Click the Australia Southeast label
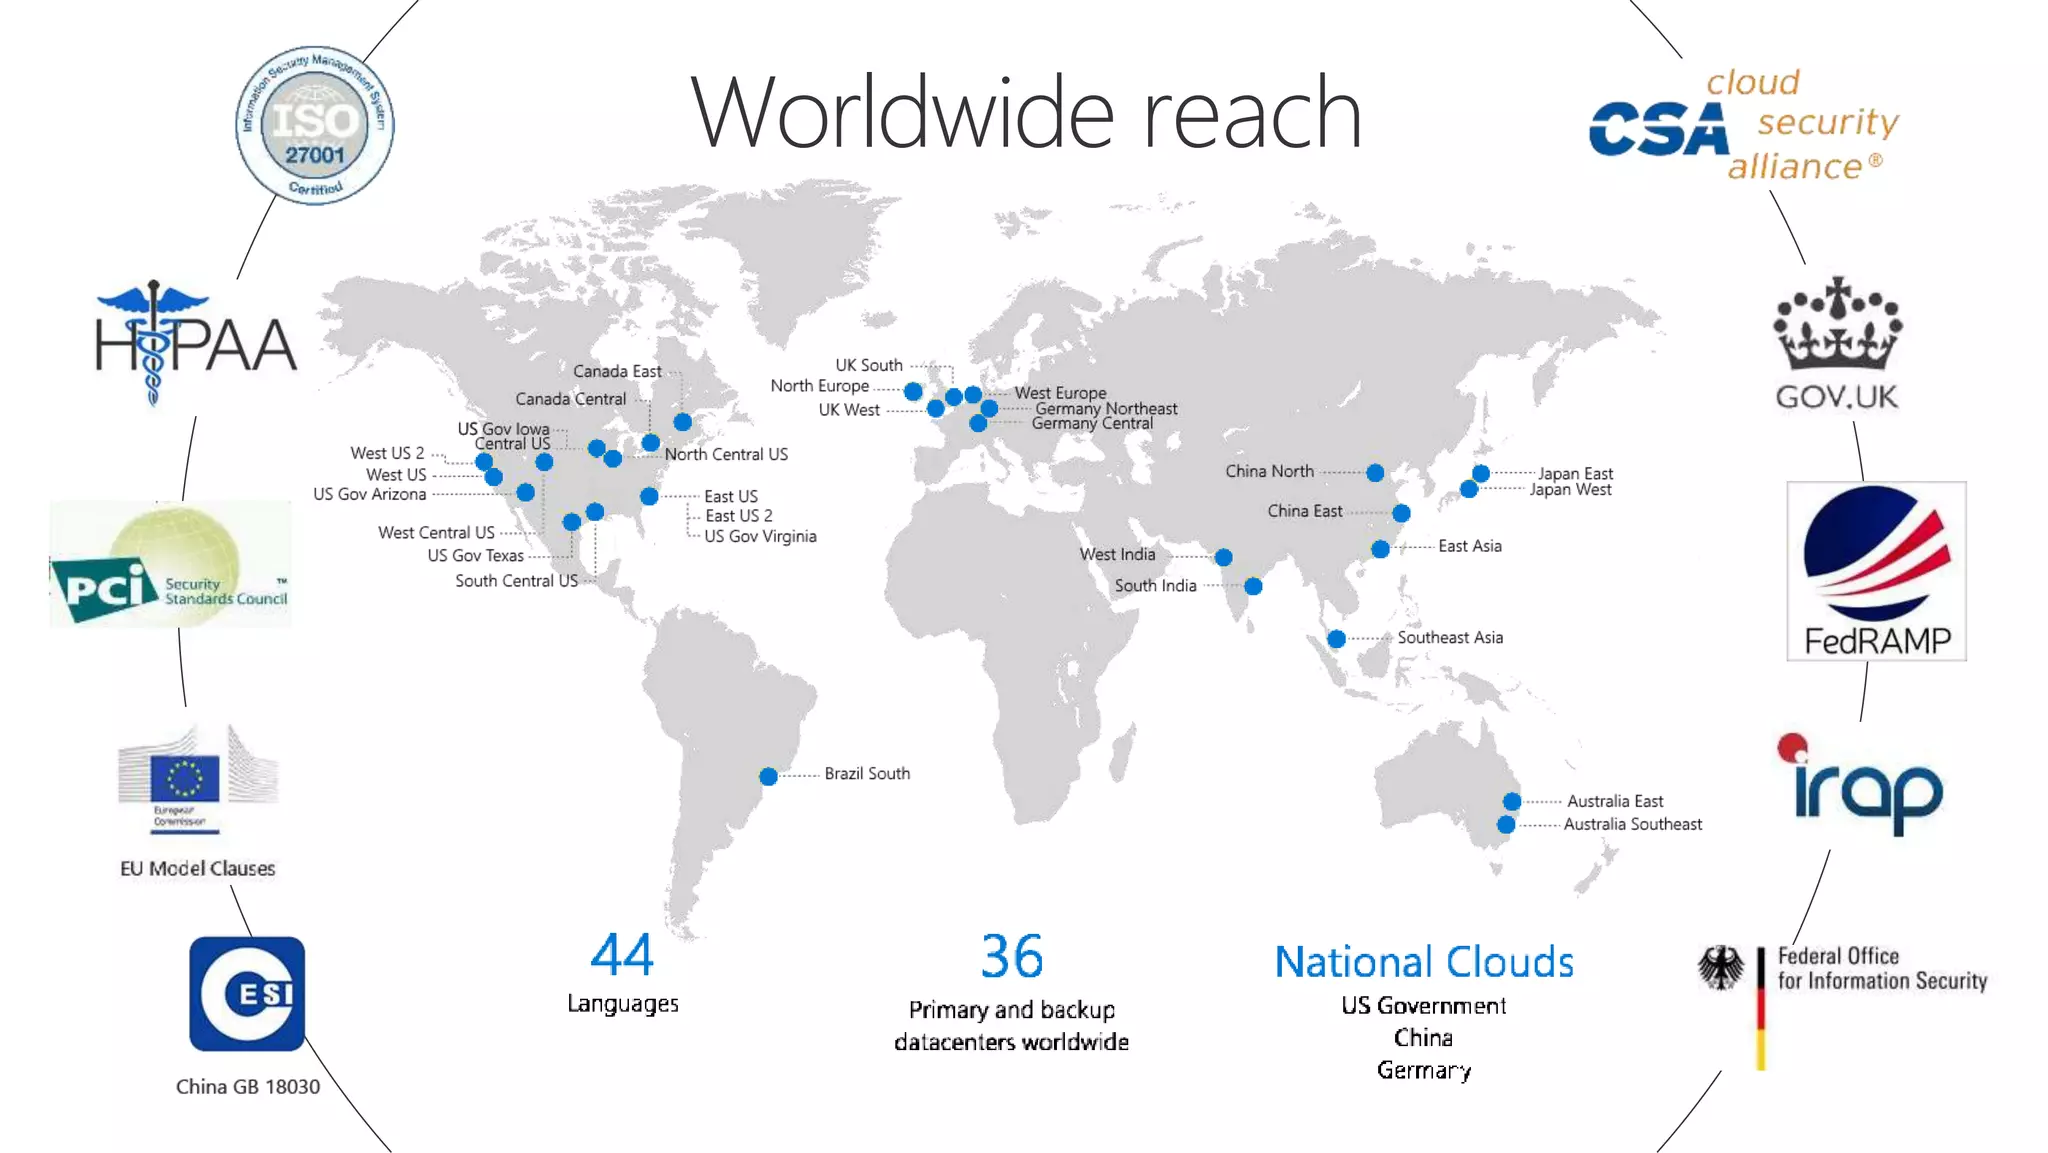This screenshot has height=1153, width=2048. coord(1633,824)
